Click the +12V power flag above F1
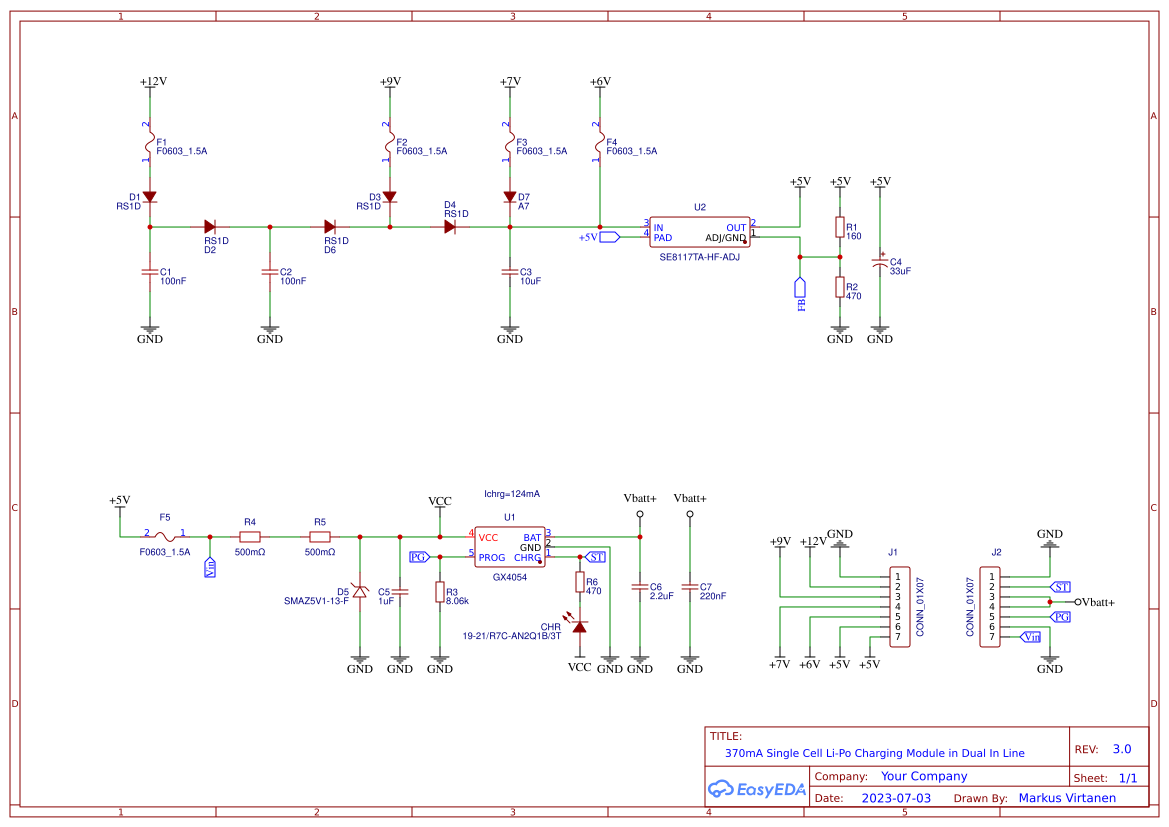 coord(149,83)
